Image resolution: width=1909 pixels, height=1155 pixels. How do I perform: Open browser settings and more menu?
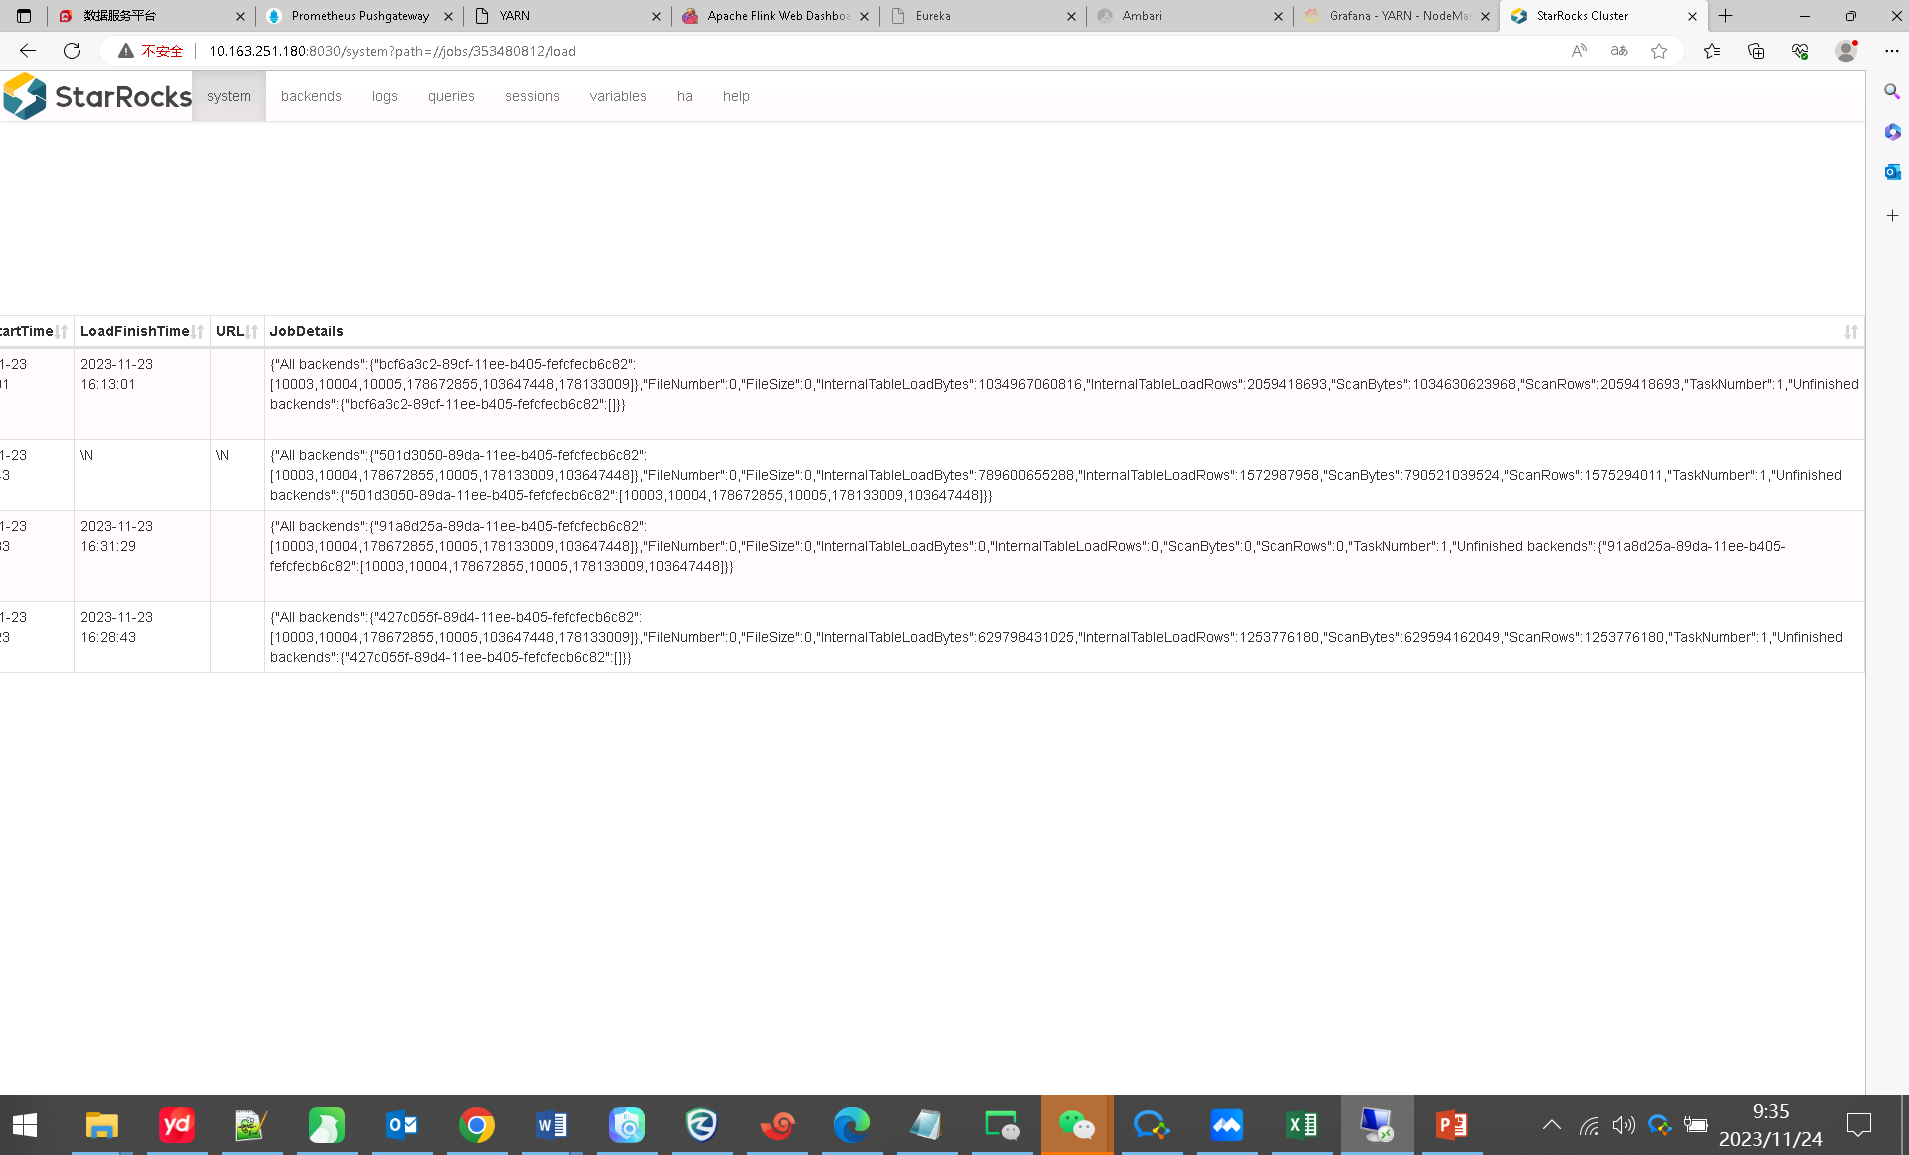tap(1892, 51)
